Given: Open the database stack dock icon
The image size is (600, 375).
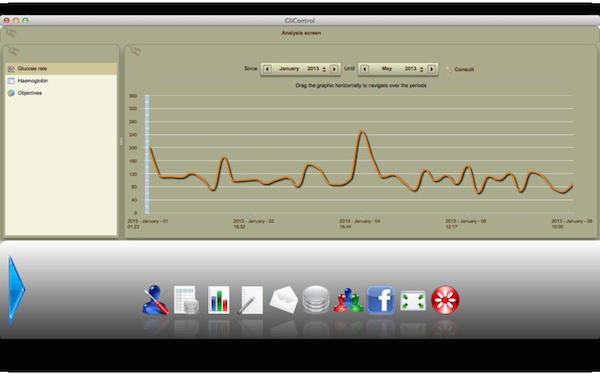Looking at the screenshot, I should pyautogui.click(x=316, y=300).
